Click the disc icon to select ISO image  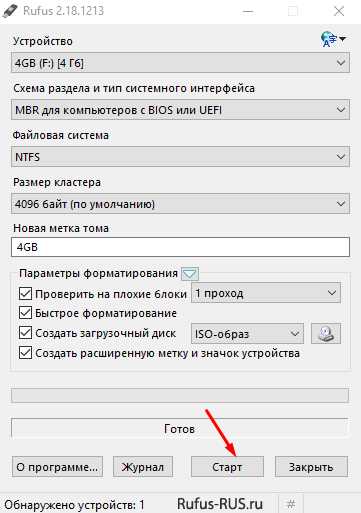[326, 333]
